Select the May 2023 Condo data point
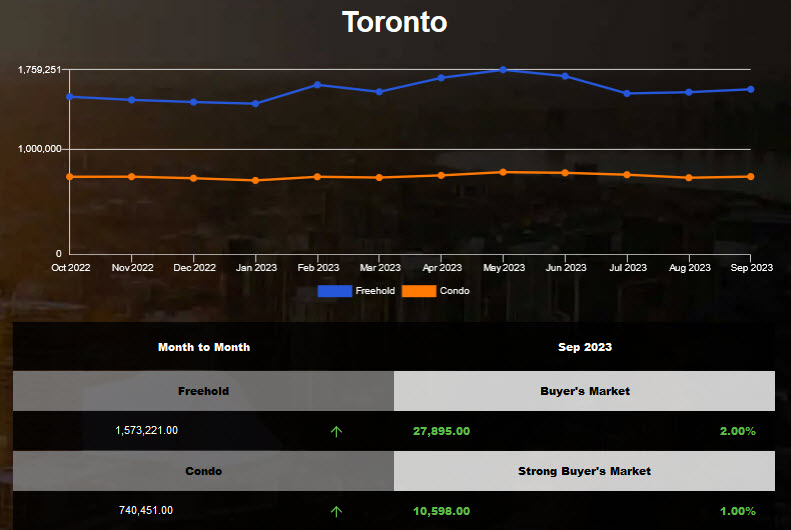Screen dimensions: 791x530 point(504,172)
